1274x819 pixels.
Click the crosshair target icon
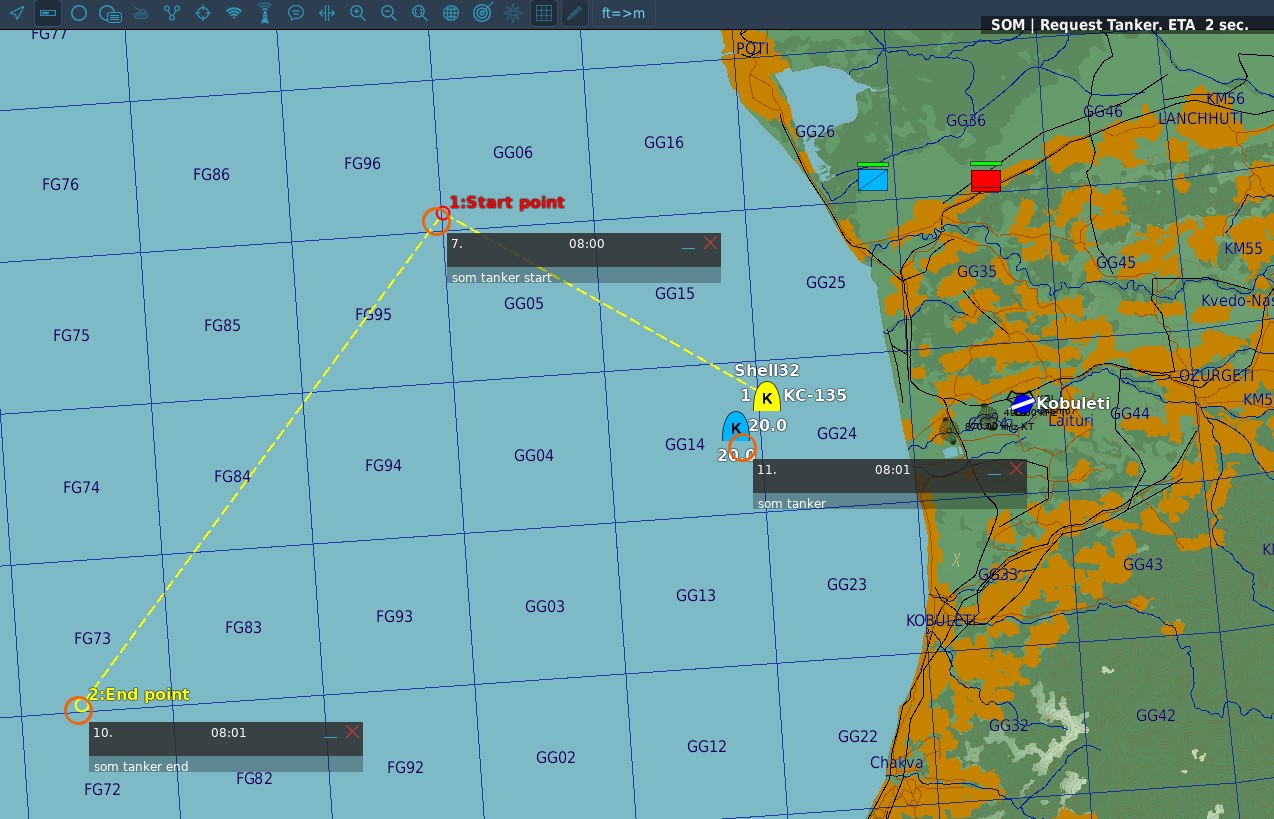point(202,14)
